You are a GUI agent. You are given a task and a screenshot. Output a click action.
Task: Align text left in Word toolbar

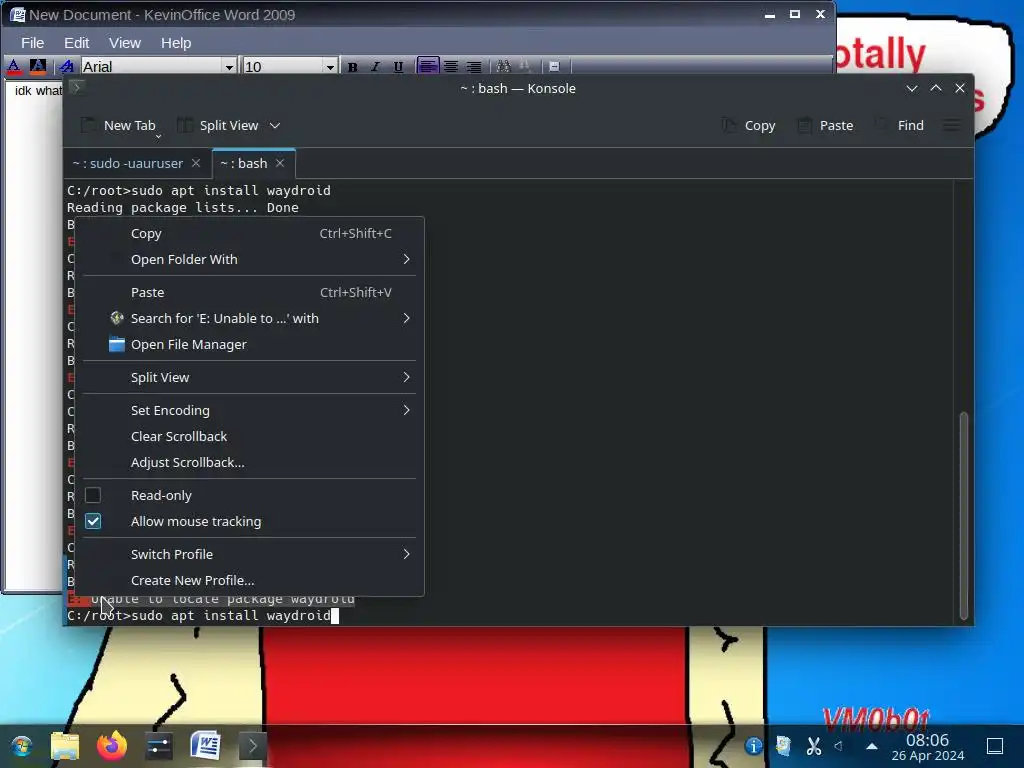pos(428,67)
